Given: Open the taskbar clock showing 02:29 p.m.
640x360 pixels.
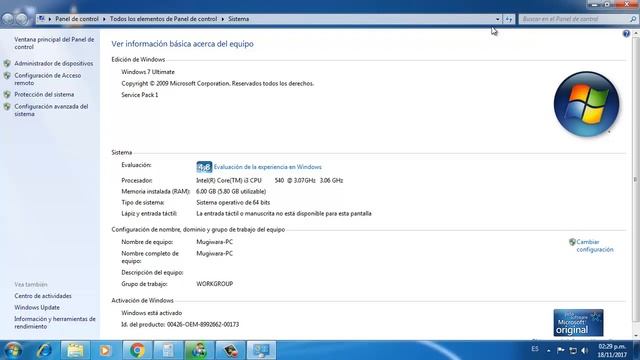Looking at the screenshot, I should coord(612,351).
